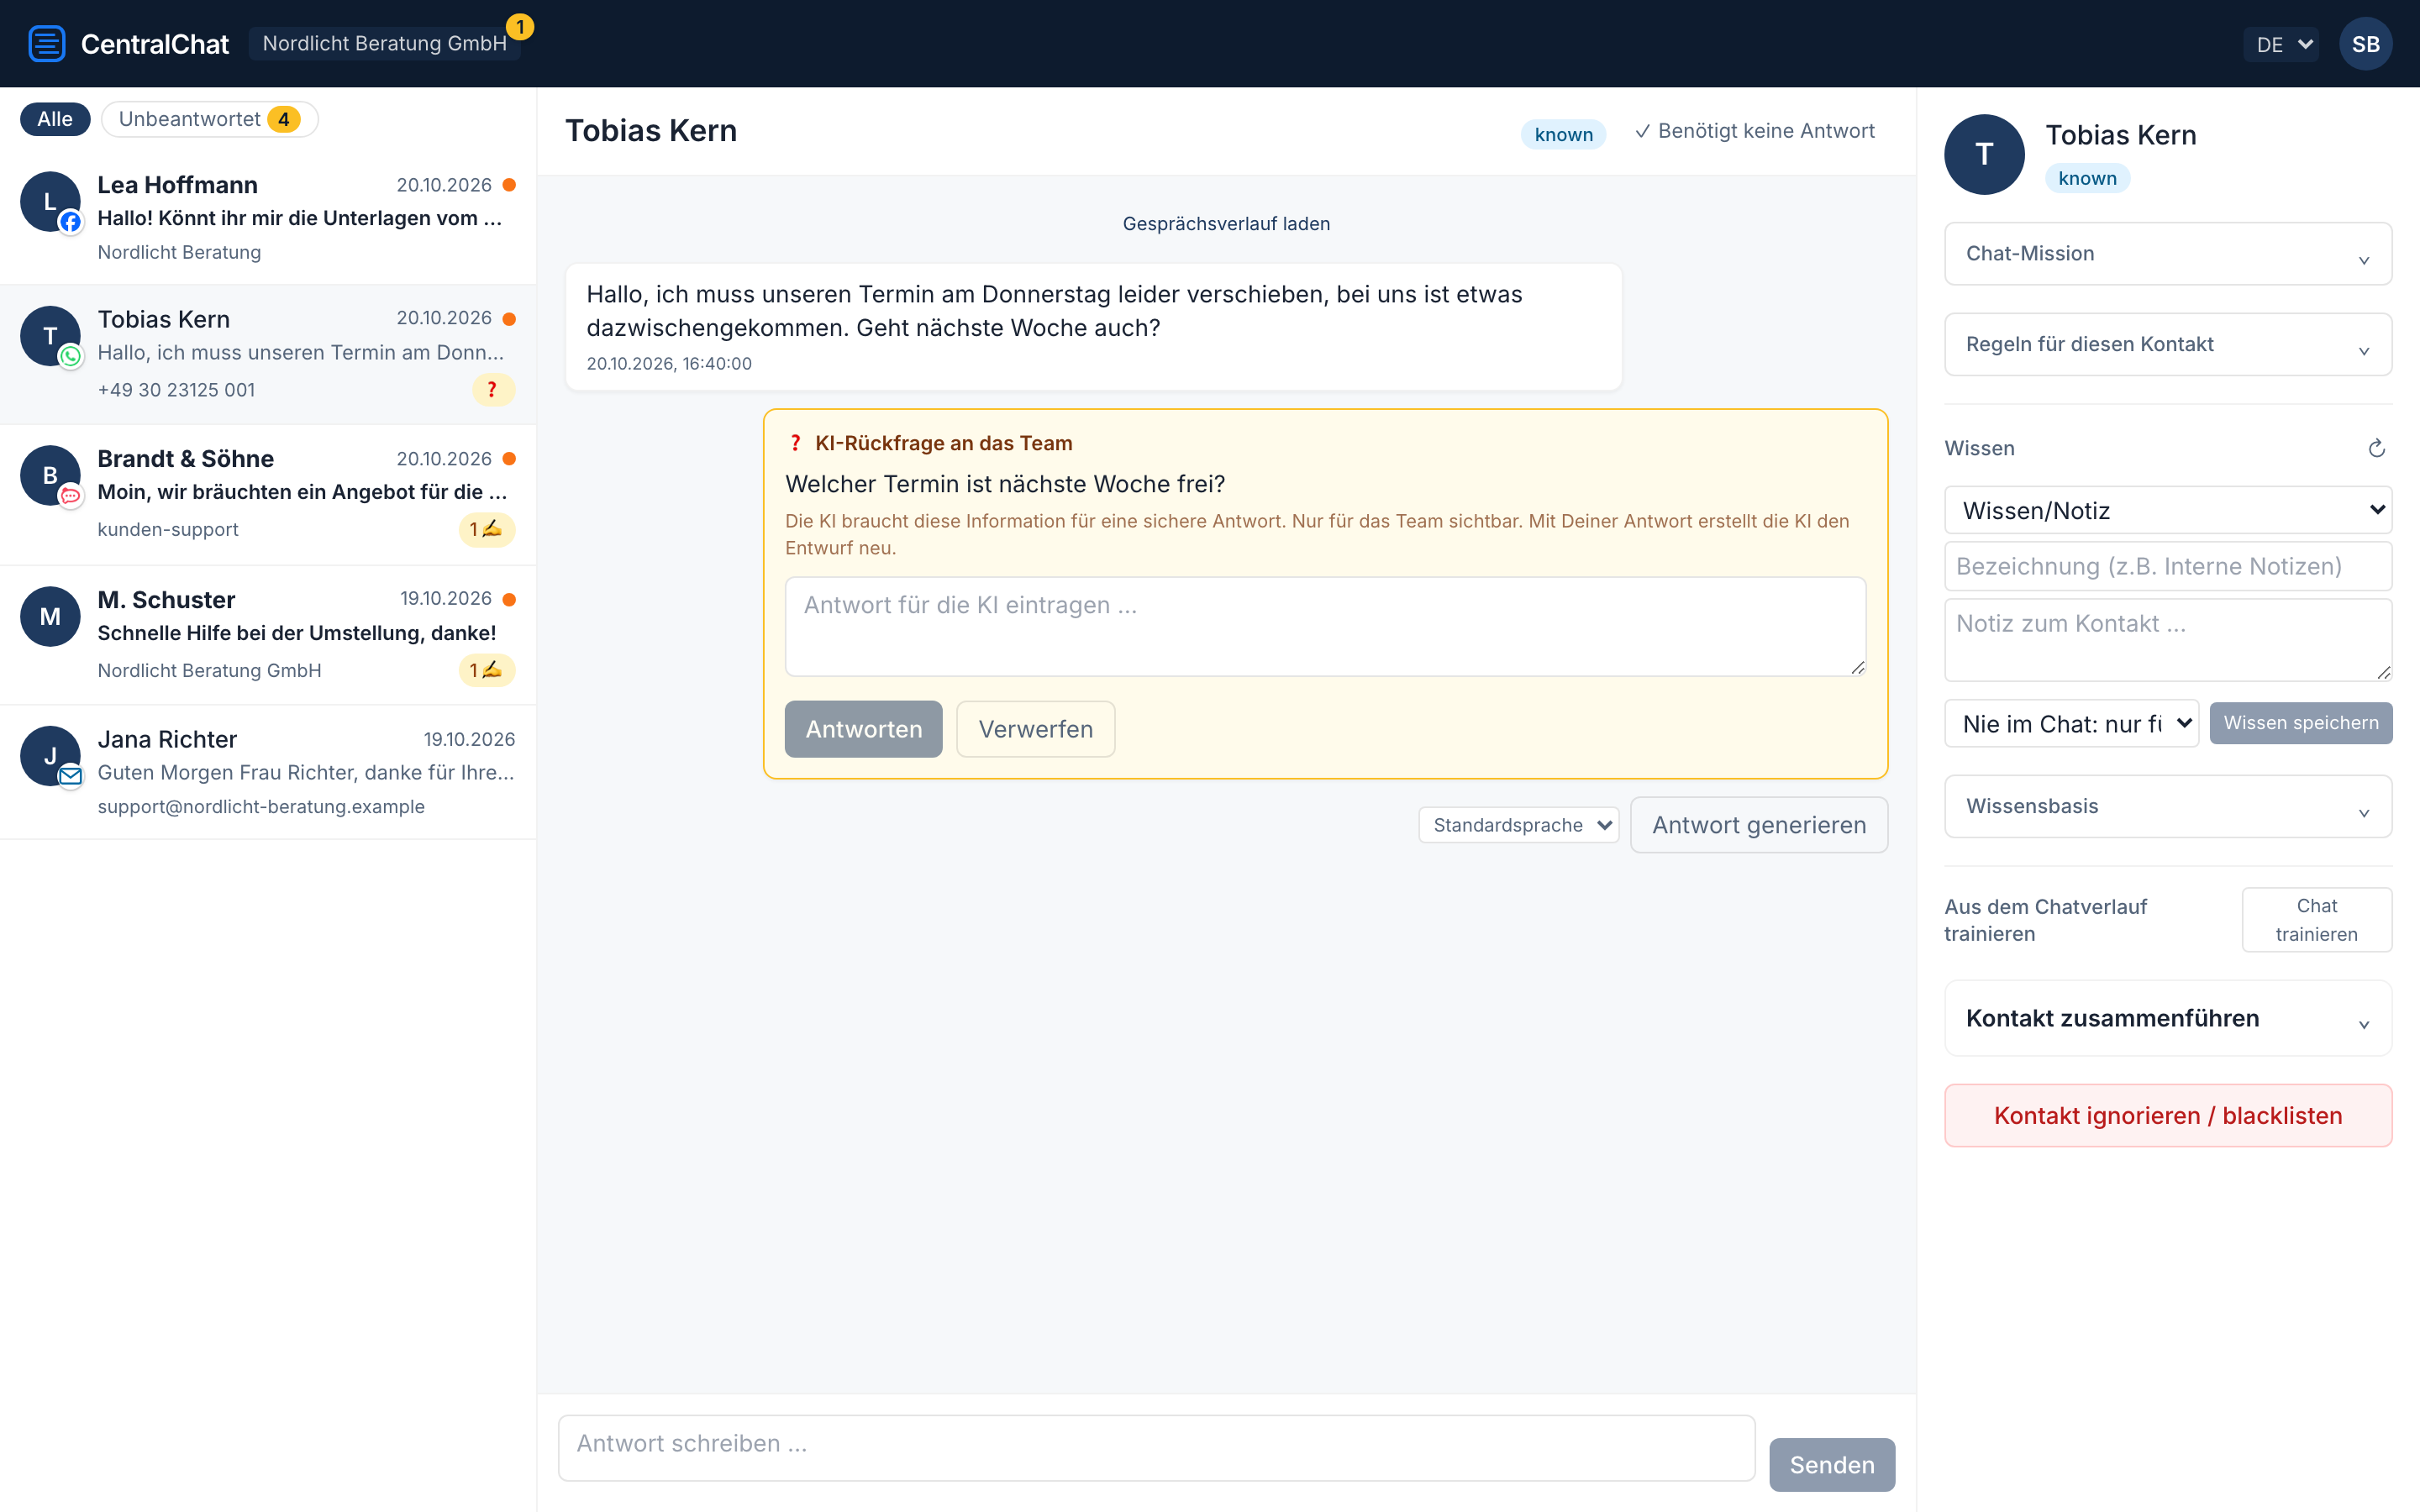The height and width of the screenshot is (1512, 2420).
Task: Click Tobias Kern's WhatsApp avatar in list
Action: 50,336
